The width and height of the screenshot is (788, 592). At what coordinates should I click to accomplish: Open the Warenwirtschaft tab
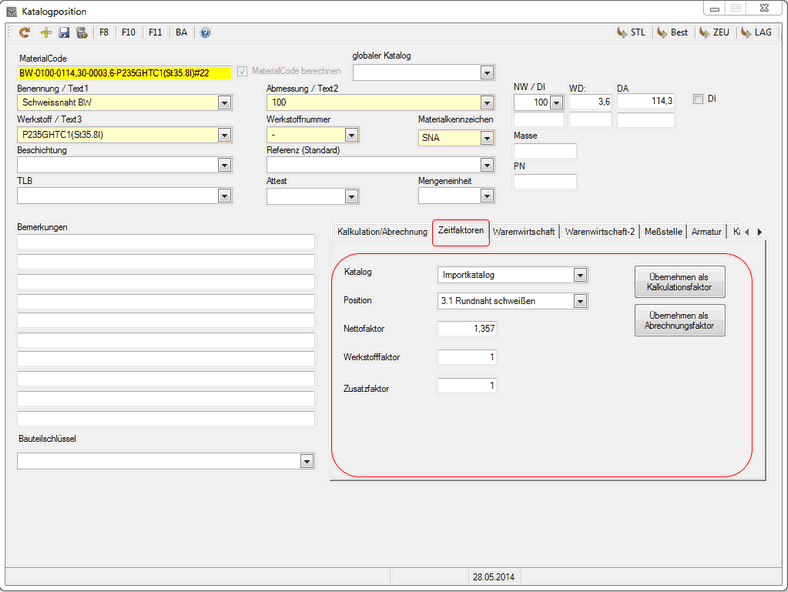point(524,232)
